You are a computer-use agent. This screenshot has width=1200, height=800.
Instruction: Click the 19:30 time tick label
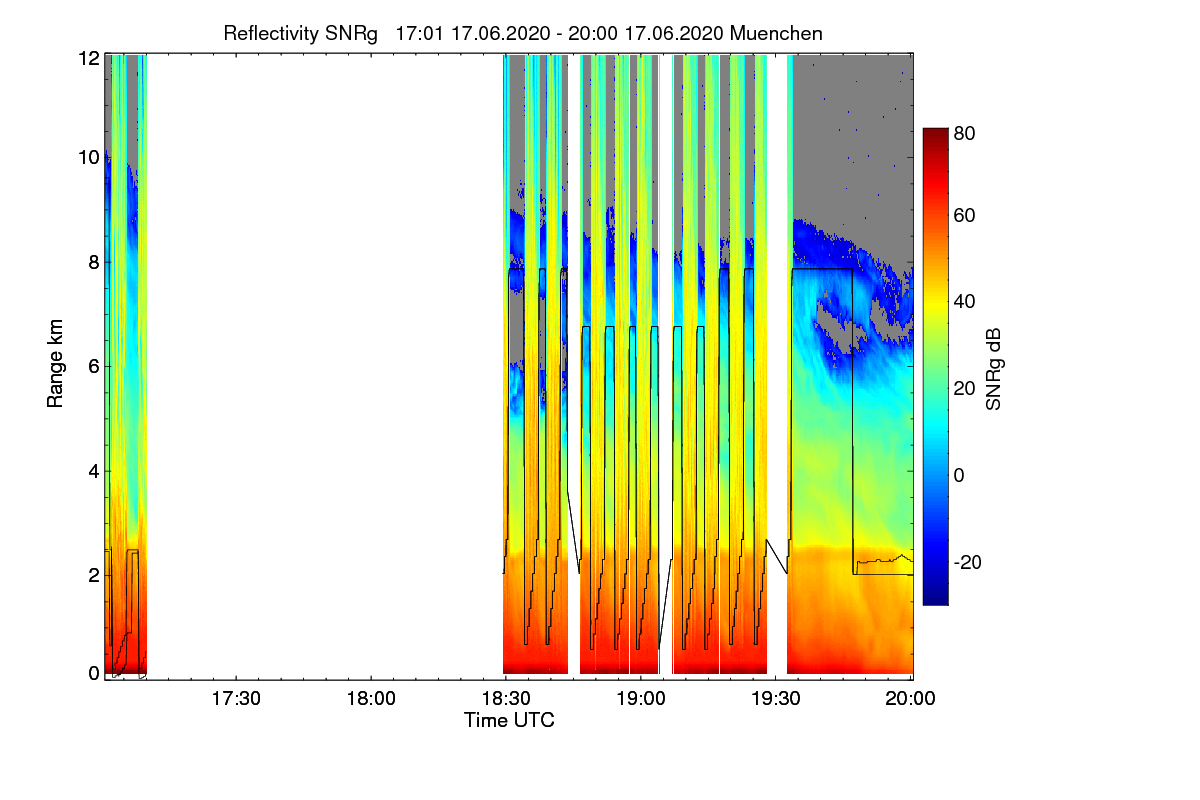pos(776,699)
